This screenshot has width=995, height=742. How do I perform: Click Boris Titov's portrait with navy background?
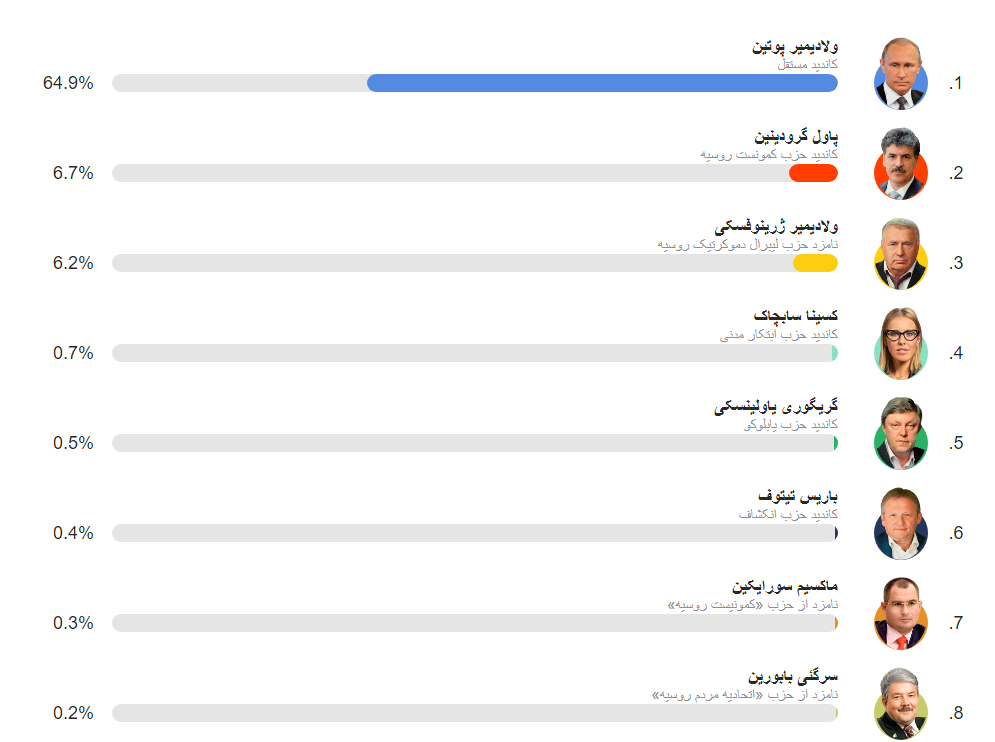tap(900, 524)
